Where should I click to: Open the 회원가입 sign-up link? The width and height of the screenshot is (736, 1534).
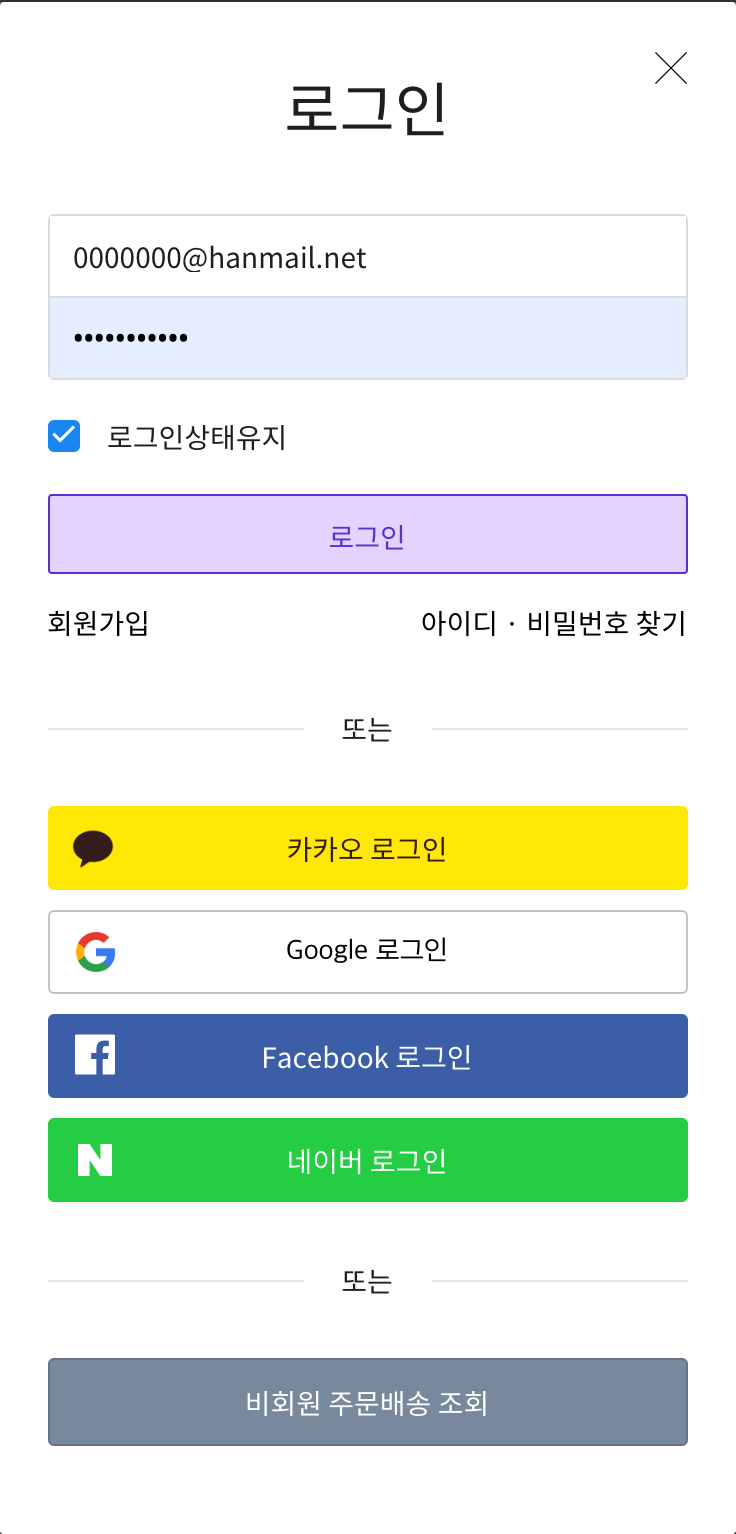click(x=98, y=623)
